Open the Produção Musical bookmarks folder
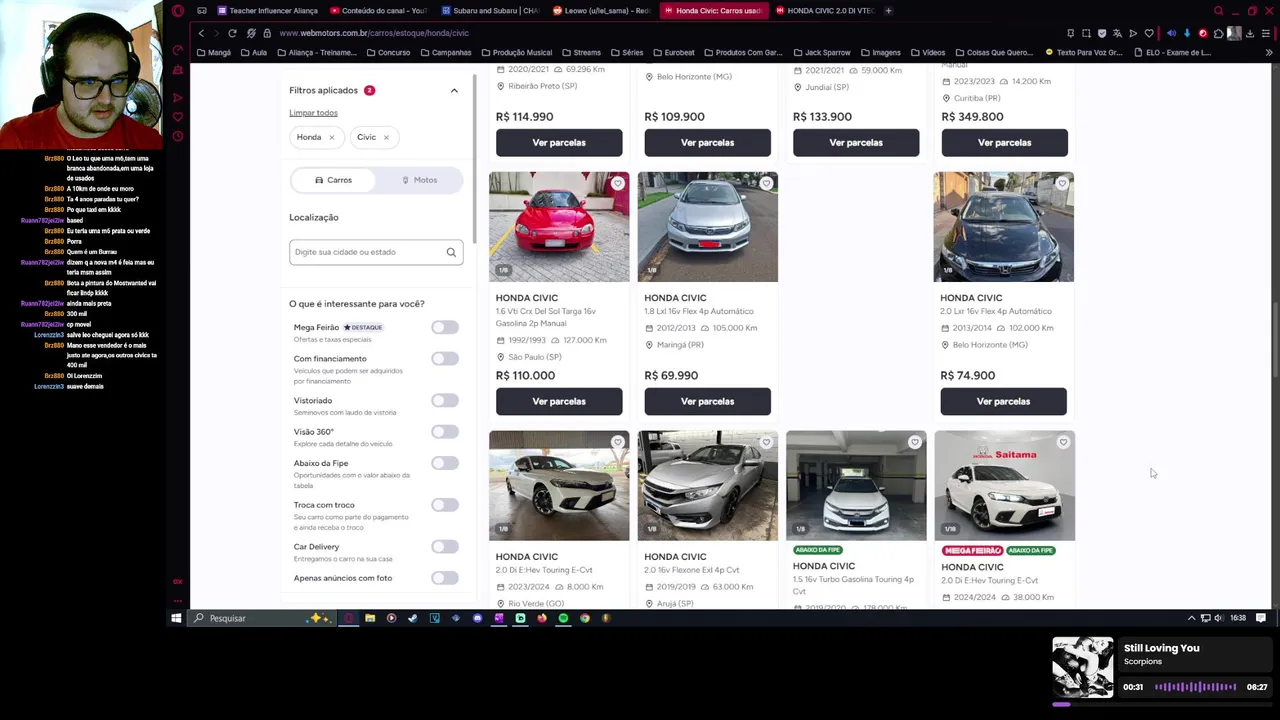 coord(516,52)
